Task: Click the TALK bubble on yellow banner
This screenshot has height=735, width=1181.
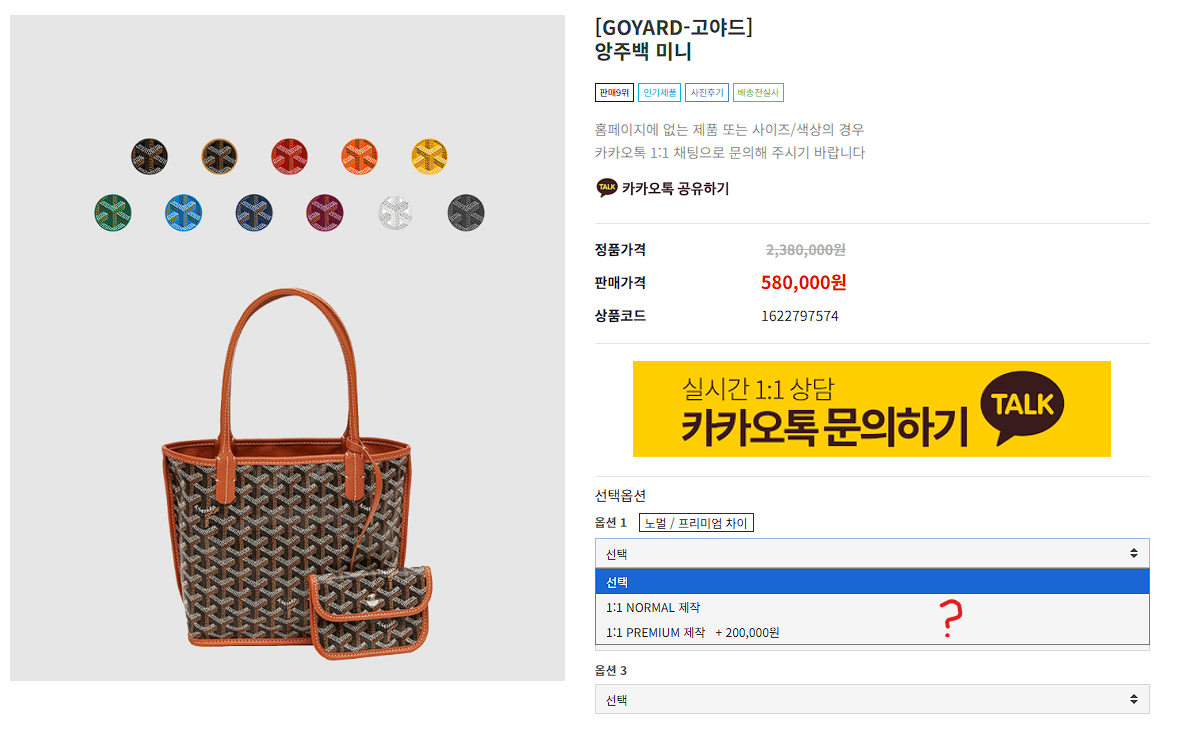Action: click(x=1022, y=407)
